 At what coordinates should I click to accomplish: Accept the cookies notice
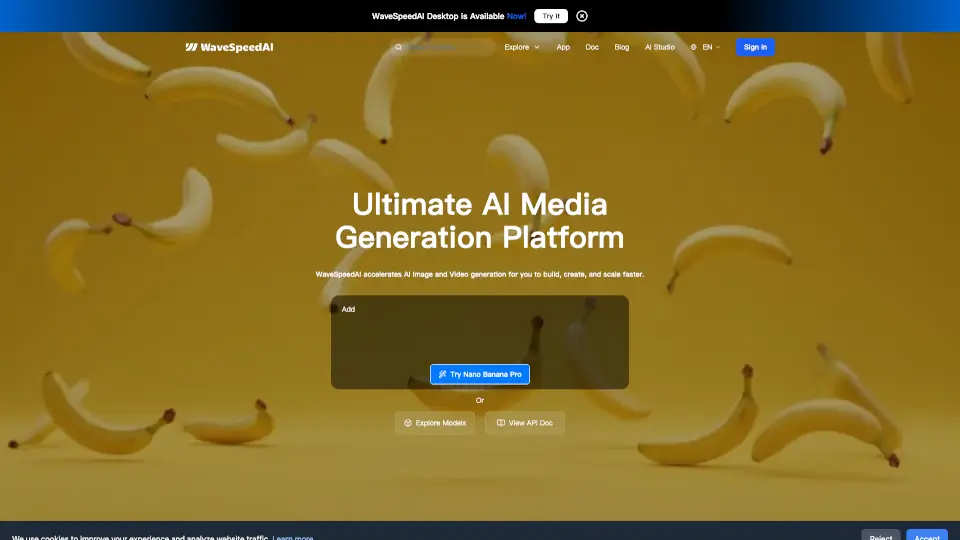pos(926,535)
